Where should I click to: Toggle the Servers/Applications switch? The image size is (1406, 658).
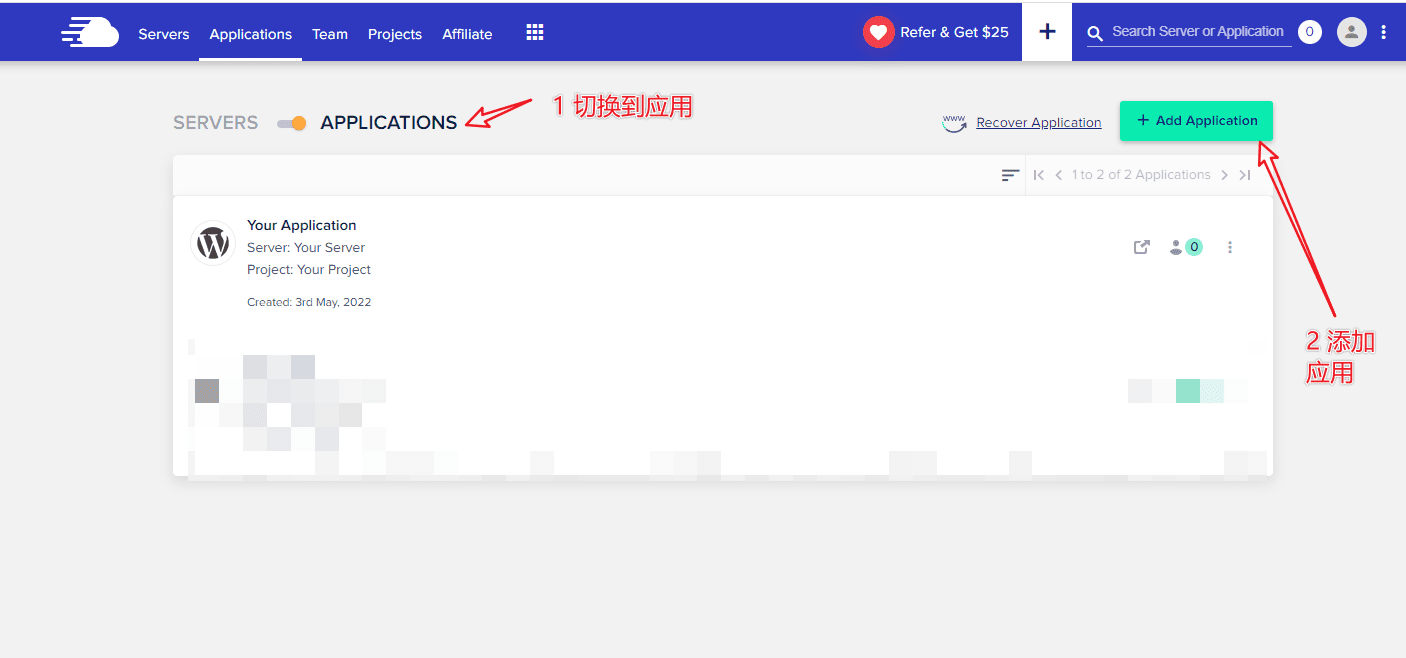pos(291,122)
